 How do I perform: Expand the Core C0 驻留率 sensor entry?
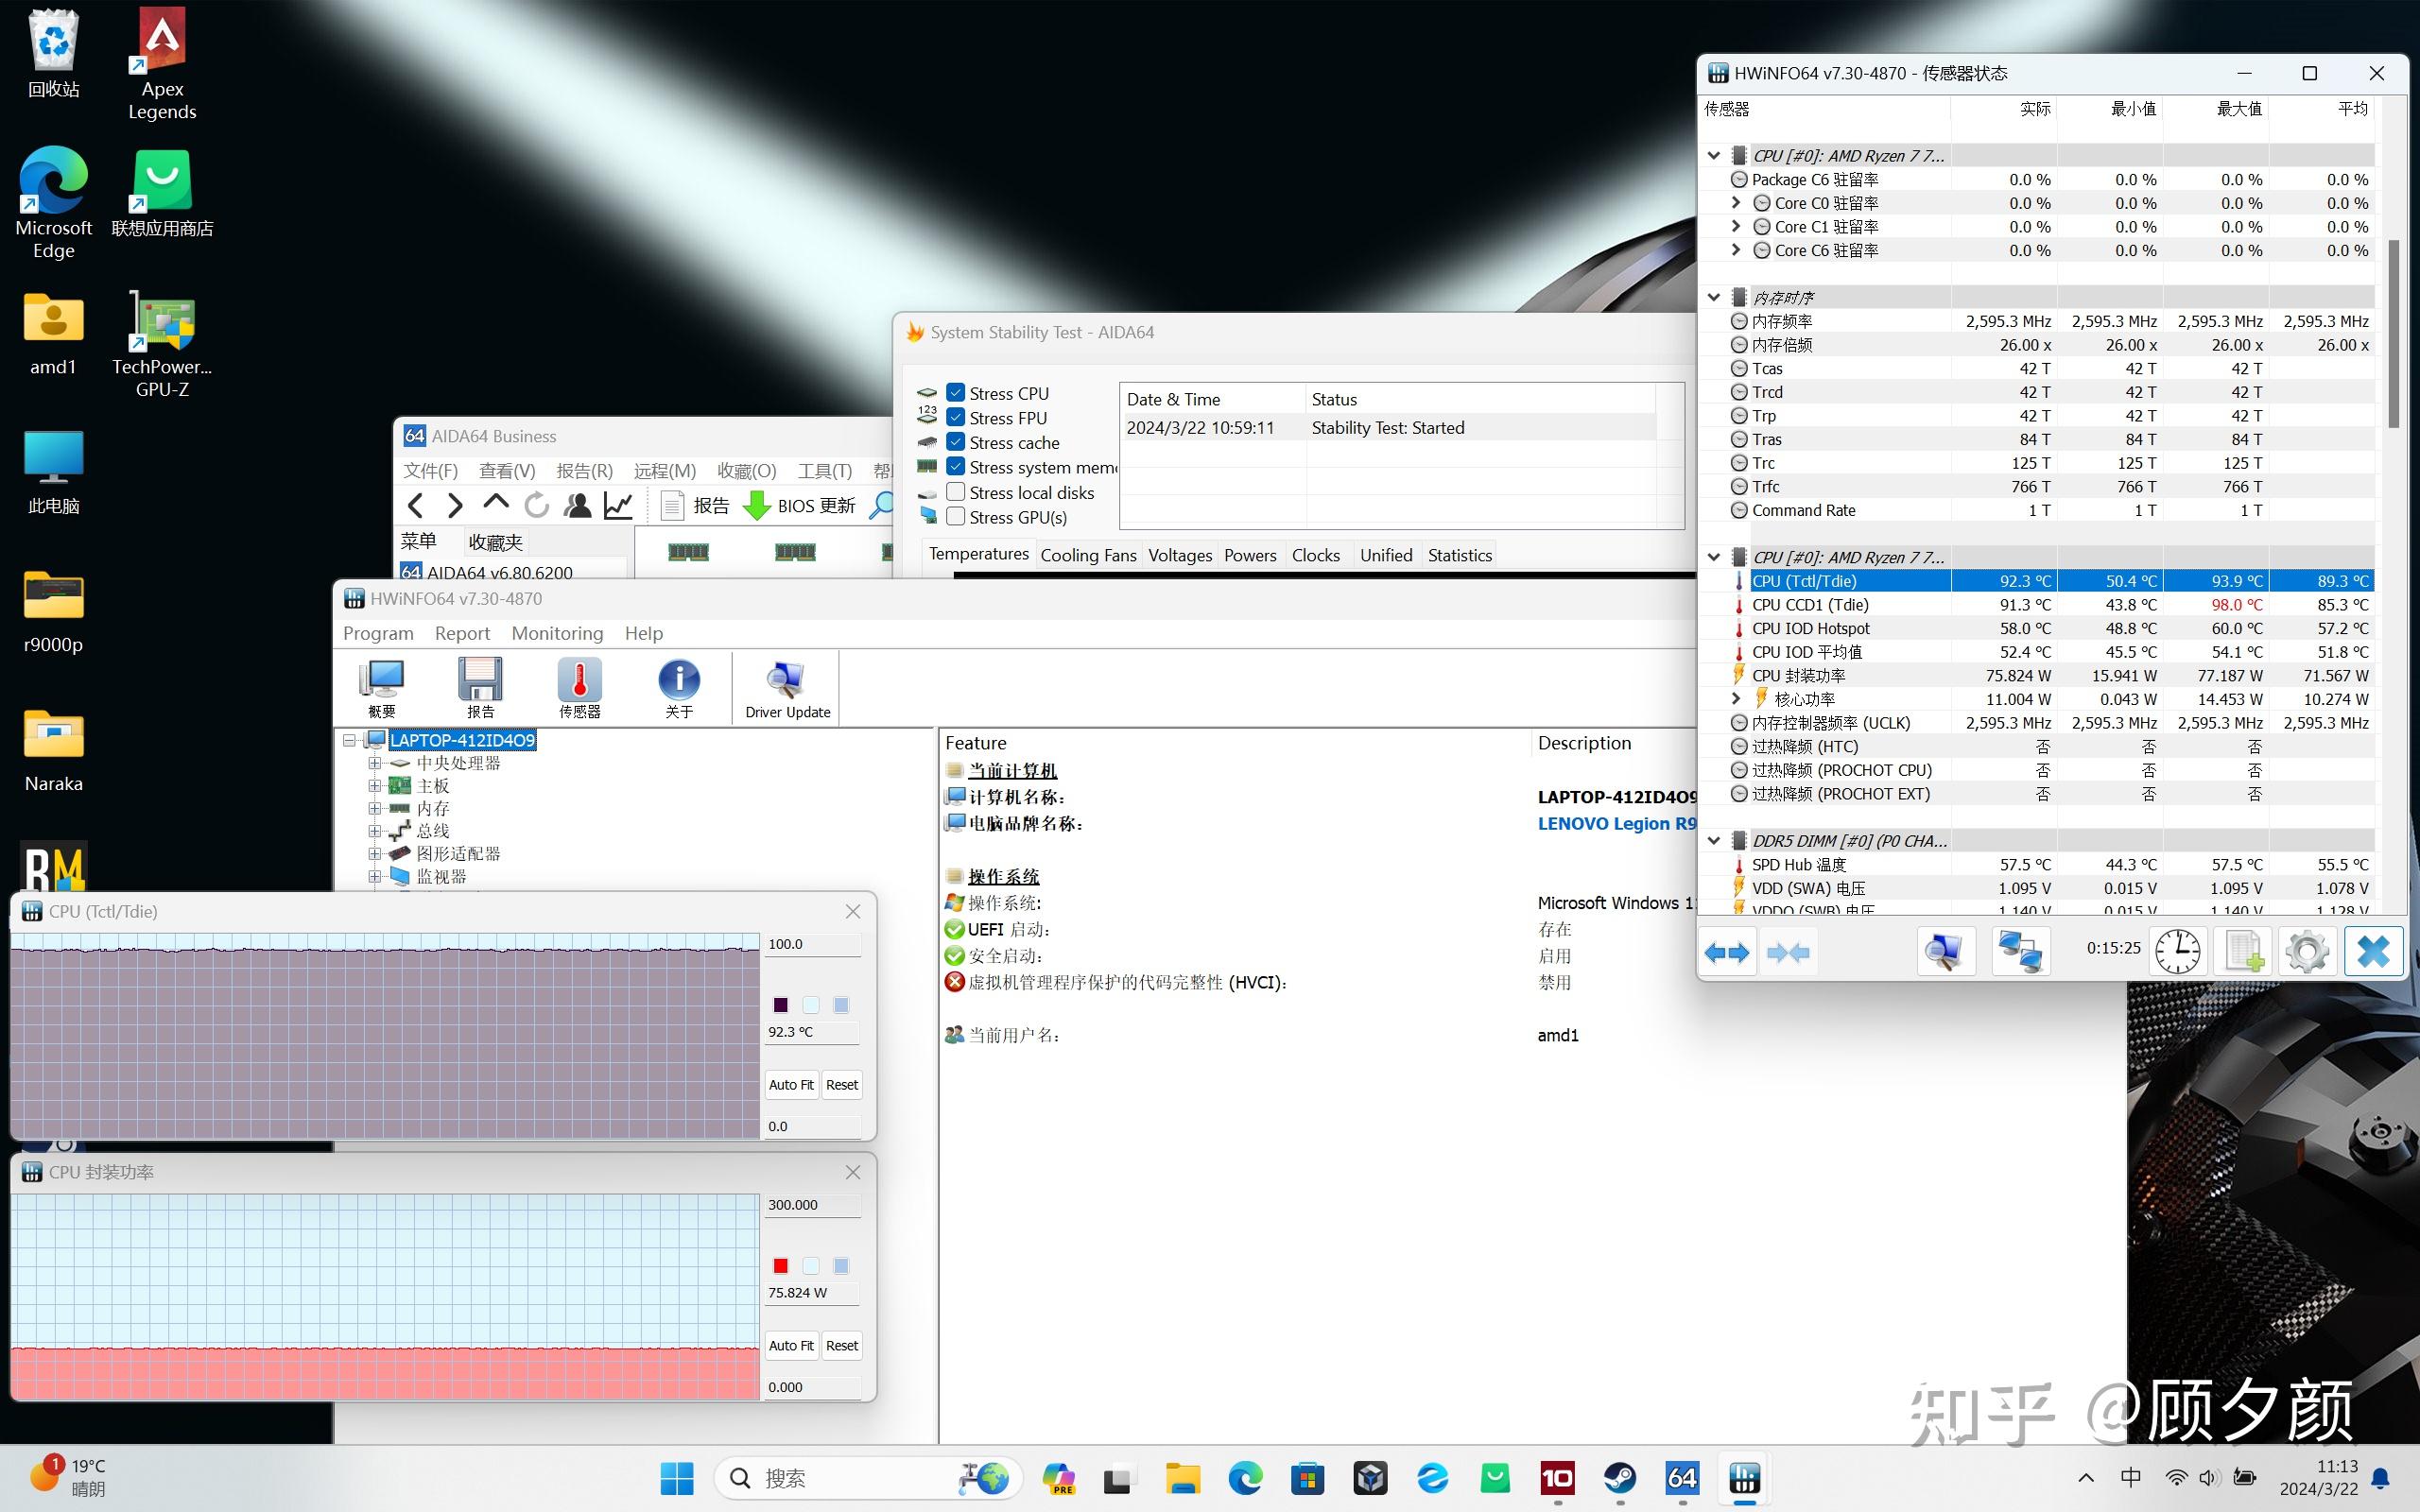pos(1735,202)
